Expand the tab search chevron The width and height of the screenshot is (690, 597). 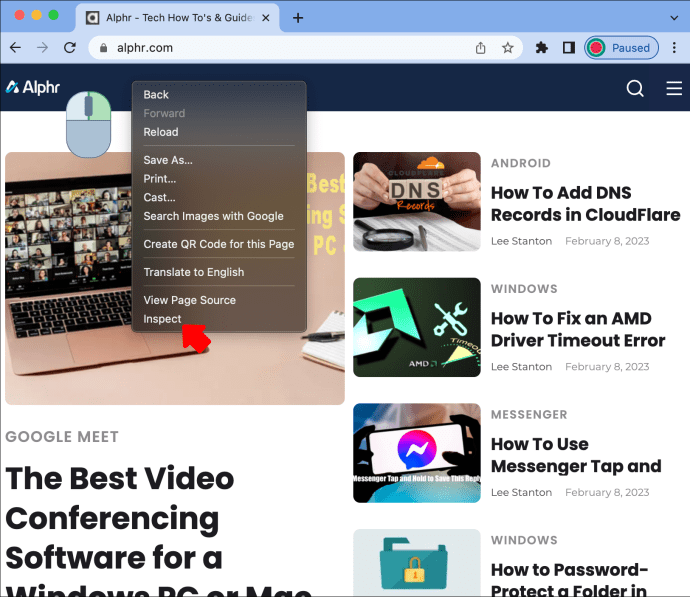[674, 18]
